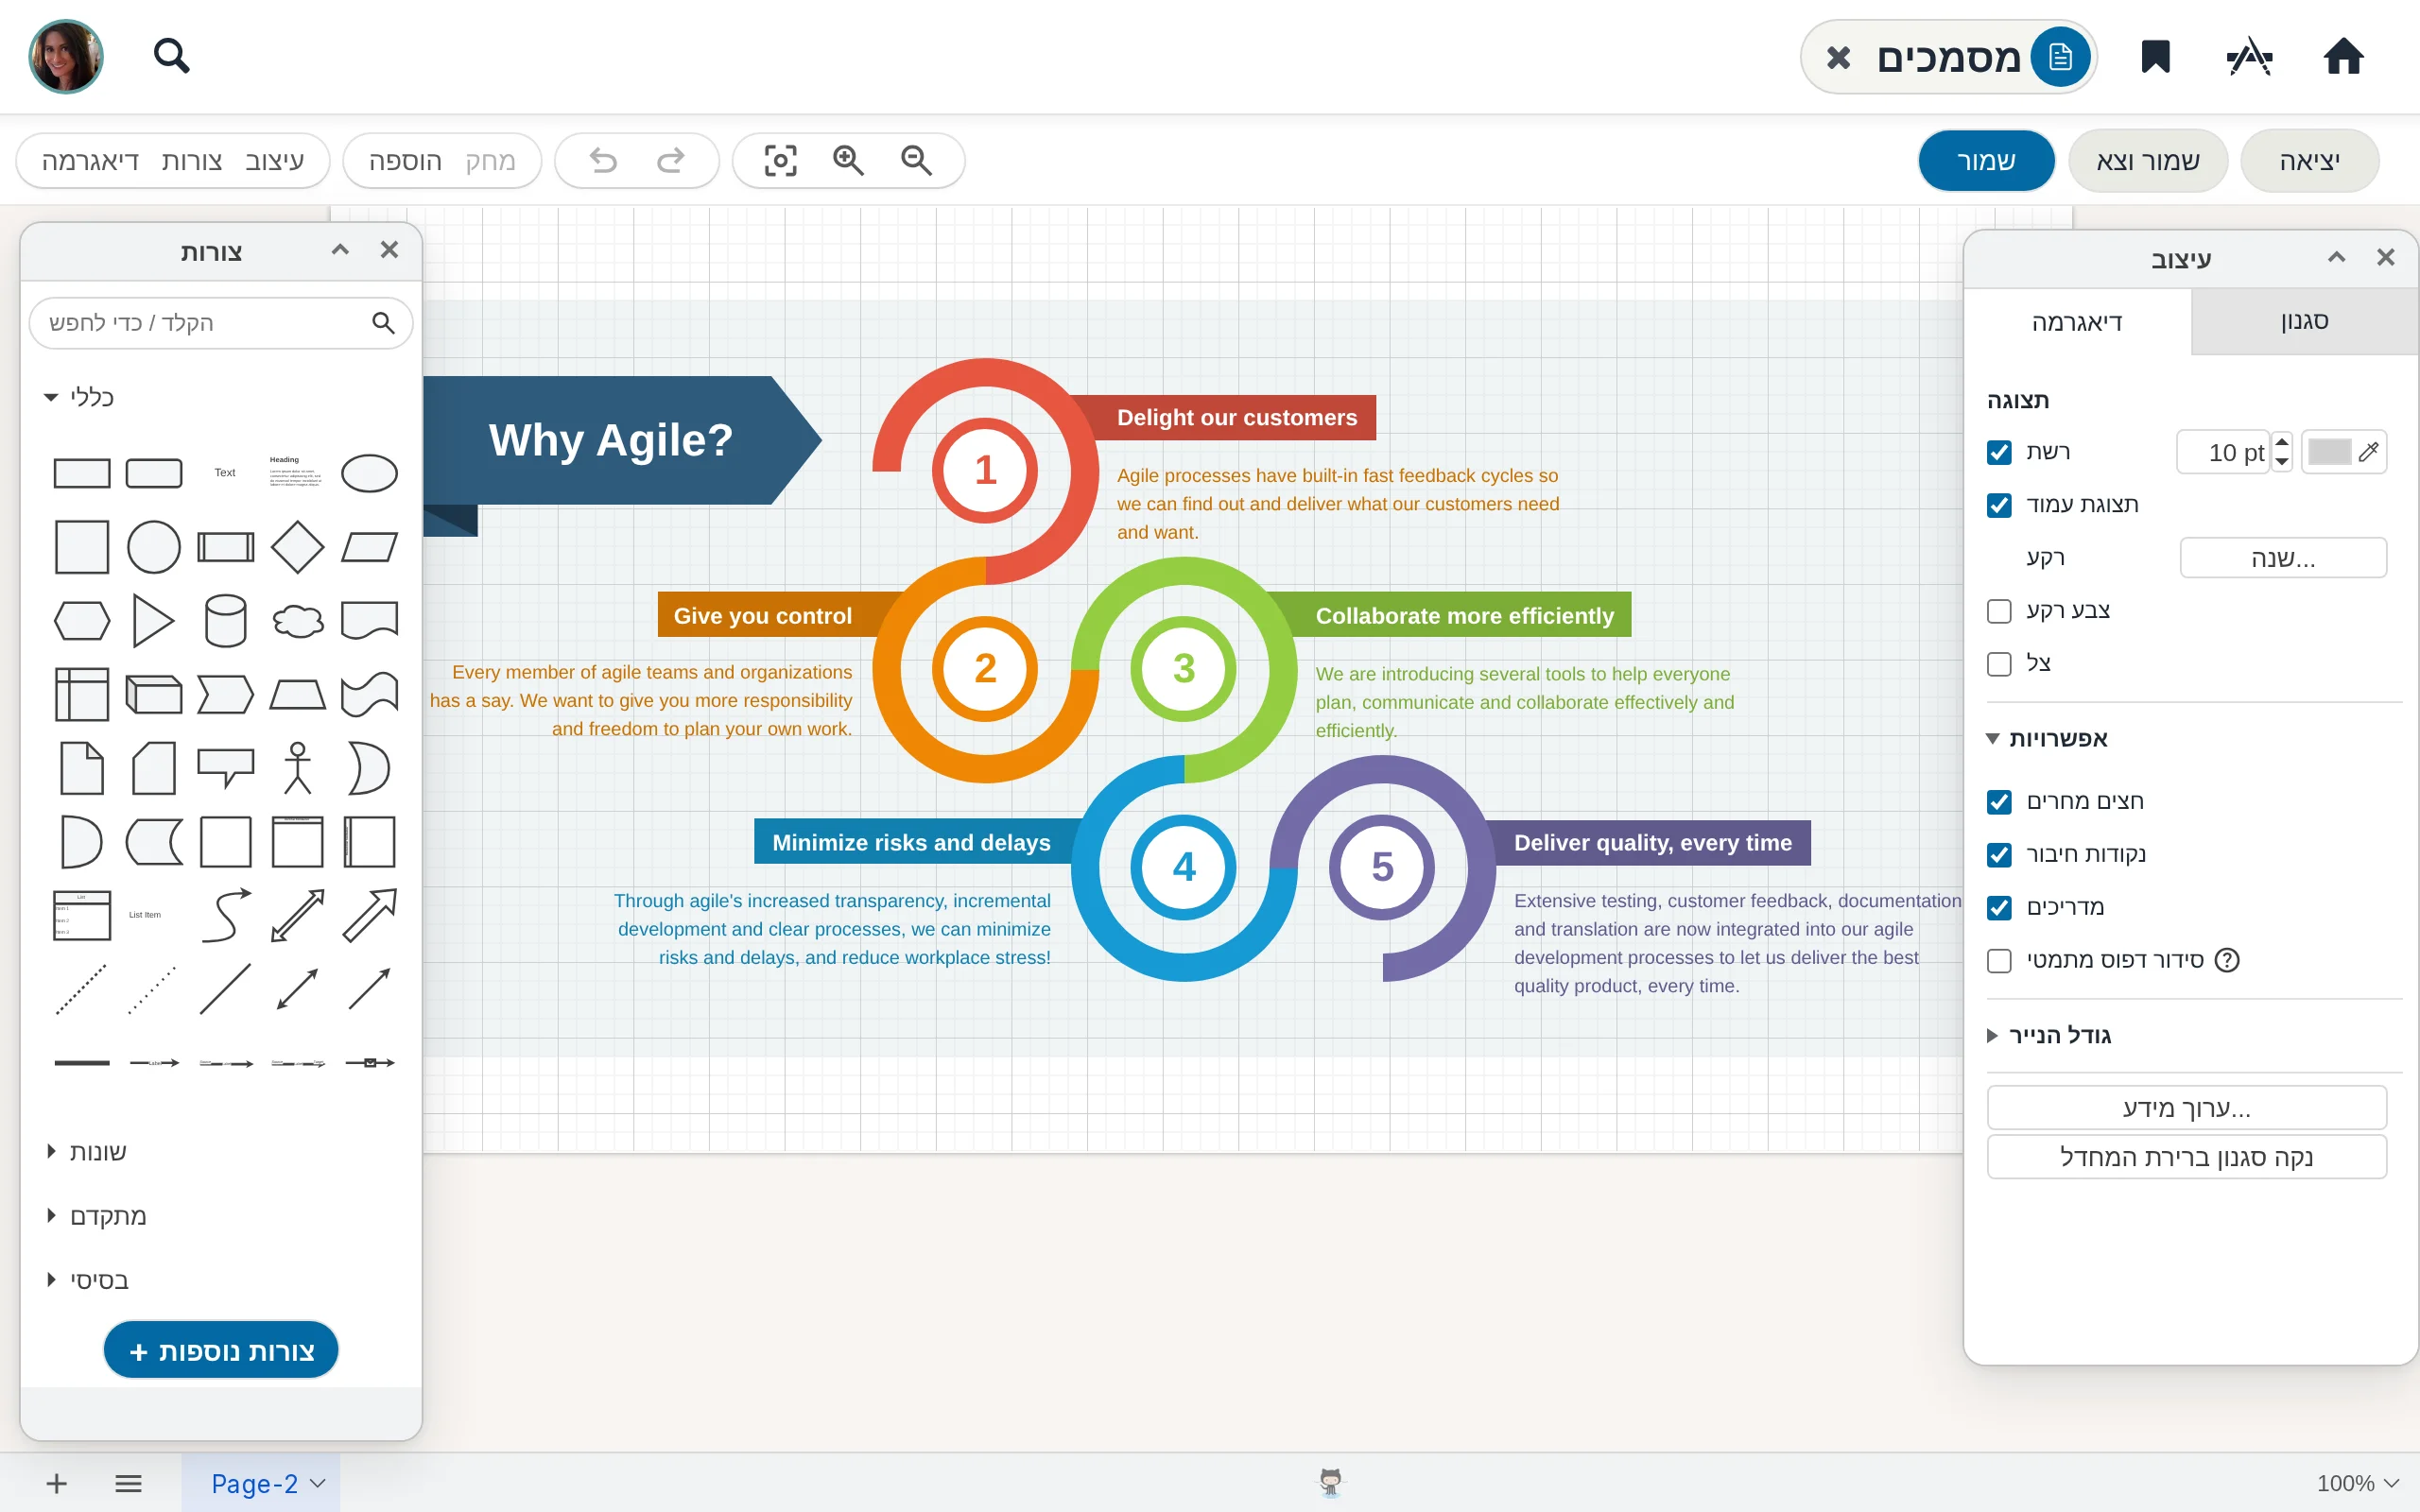Uncheck the רשת grid checkbox
The width and height of the screenshot is (2420, 1512).
[1999, 452]
